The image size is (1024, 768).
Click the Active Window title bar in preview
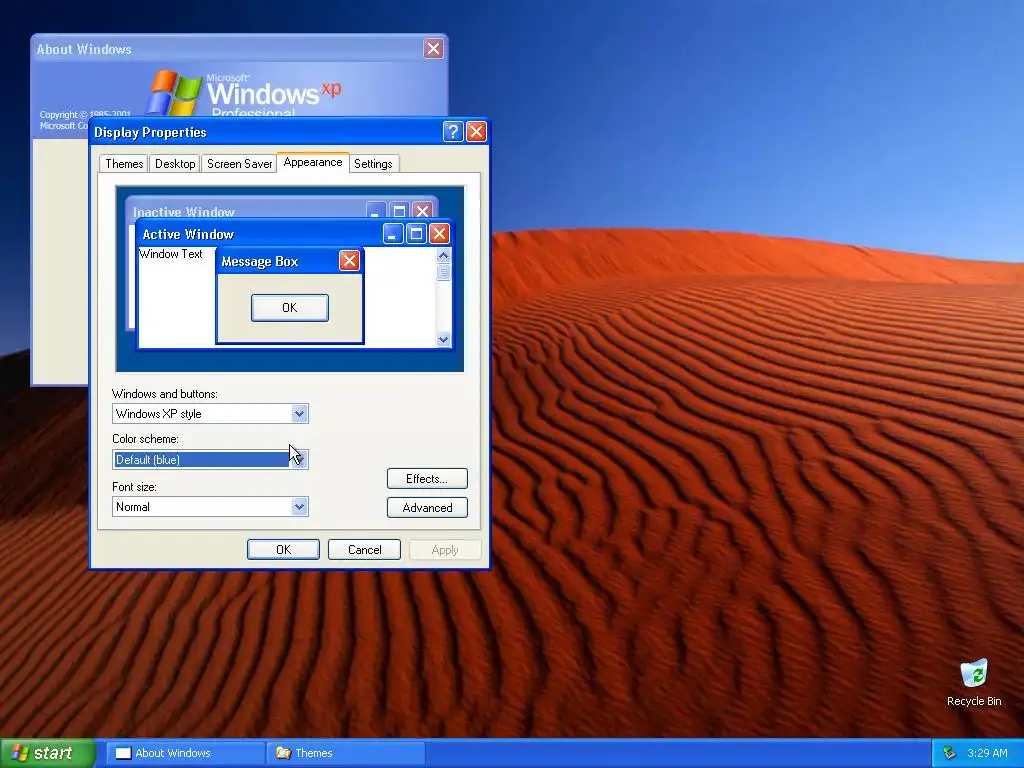tap(294, 234)
